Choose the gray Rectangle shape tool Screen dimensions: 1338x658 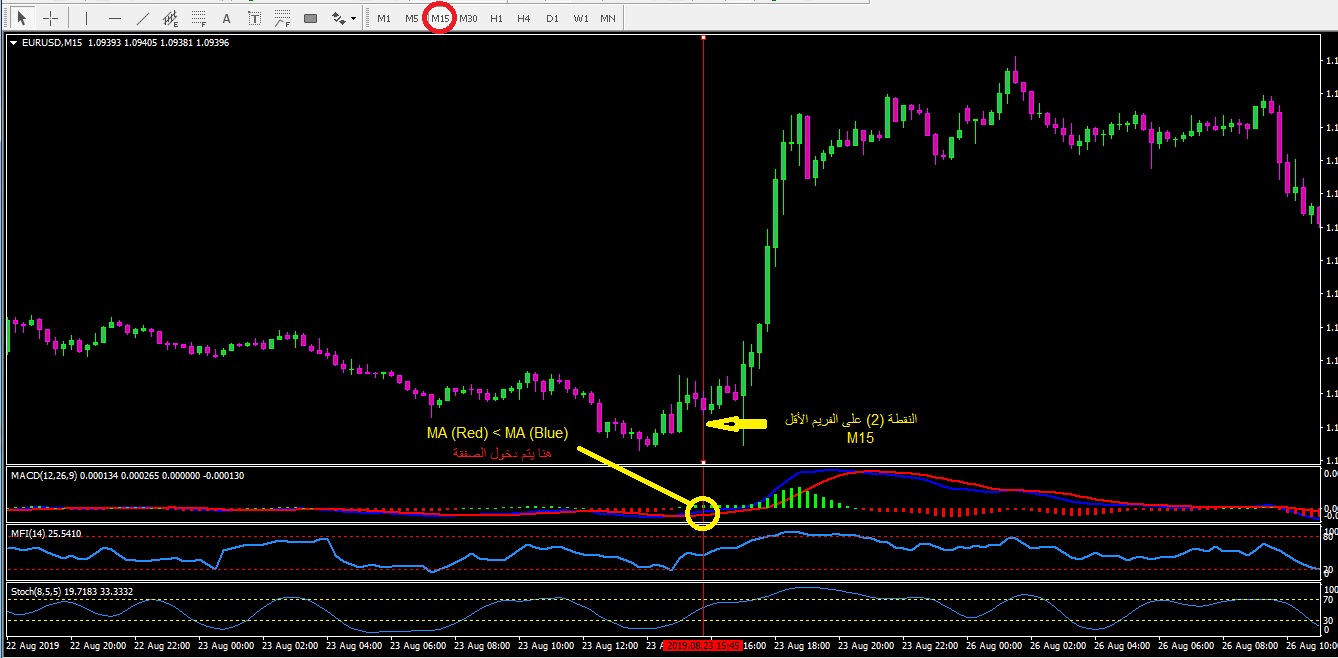[x=310, y=18]
